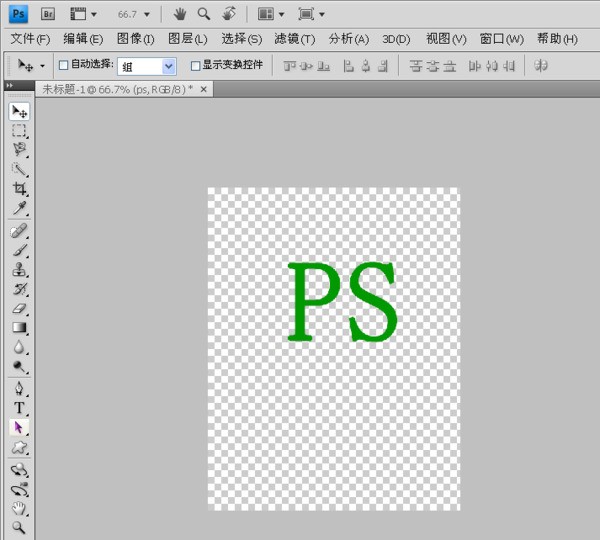Click the Photoshop logo icon
The width and height of the screenshot is (600, 540).
18,14
